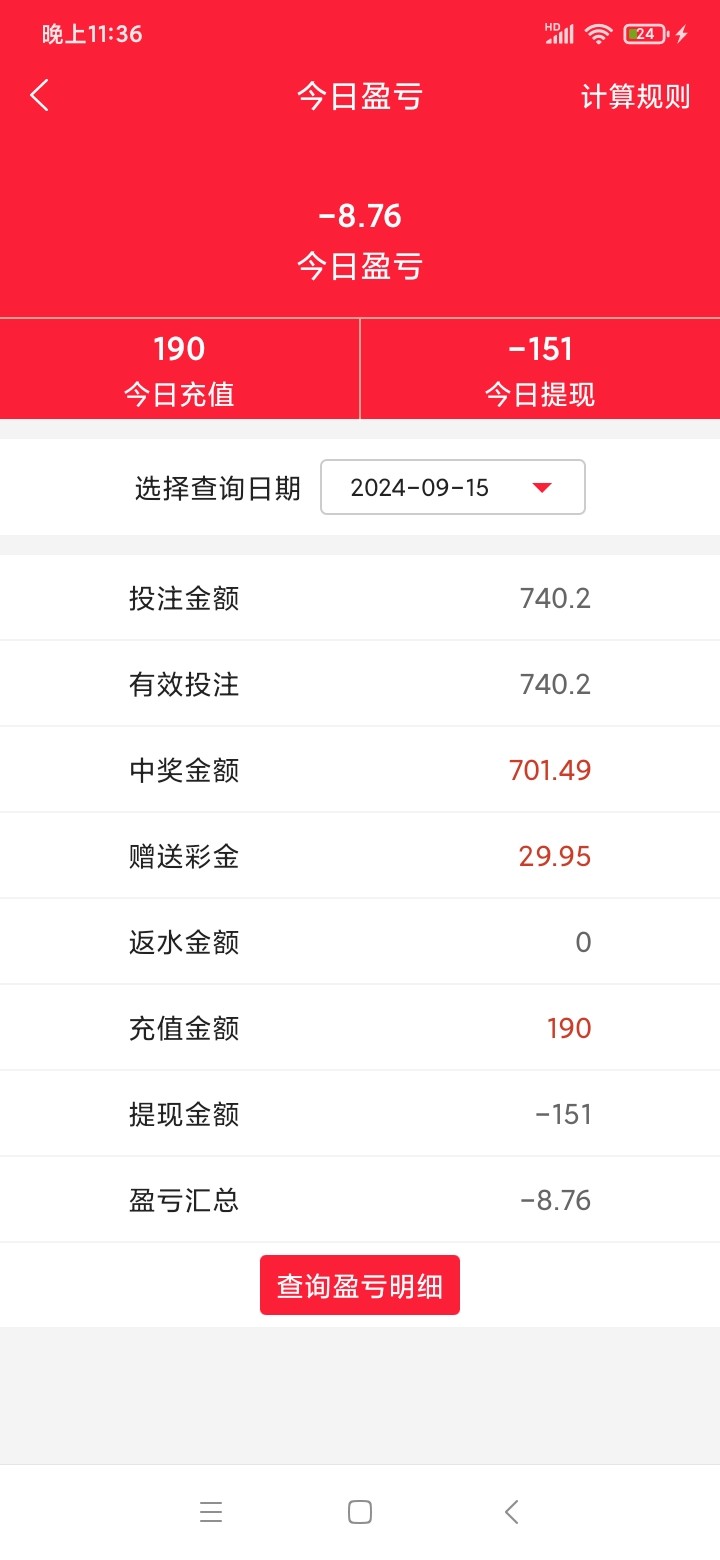Tap the battery indicator icon

click(645, 34)
